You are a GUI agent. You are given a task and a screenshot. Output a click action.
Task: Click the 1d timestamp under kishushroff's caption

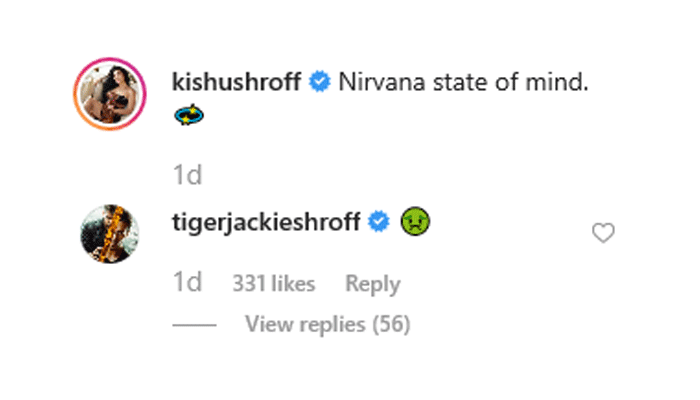187,176
